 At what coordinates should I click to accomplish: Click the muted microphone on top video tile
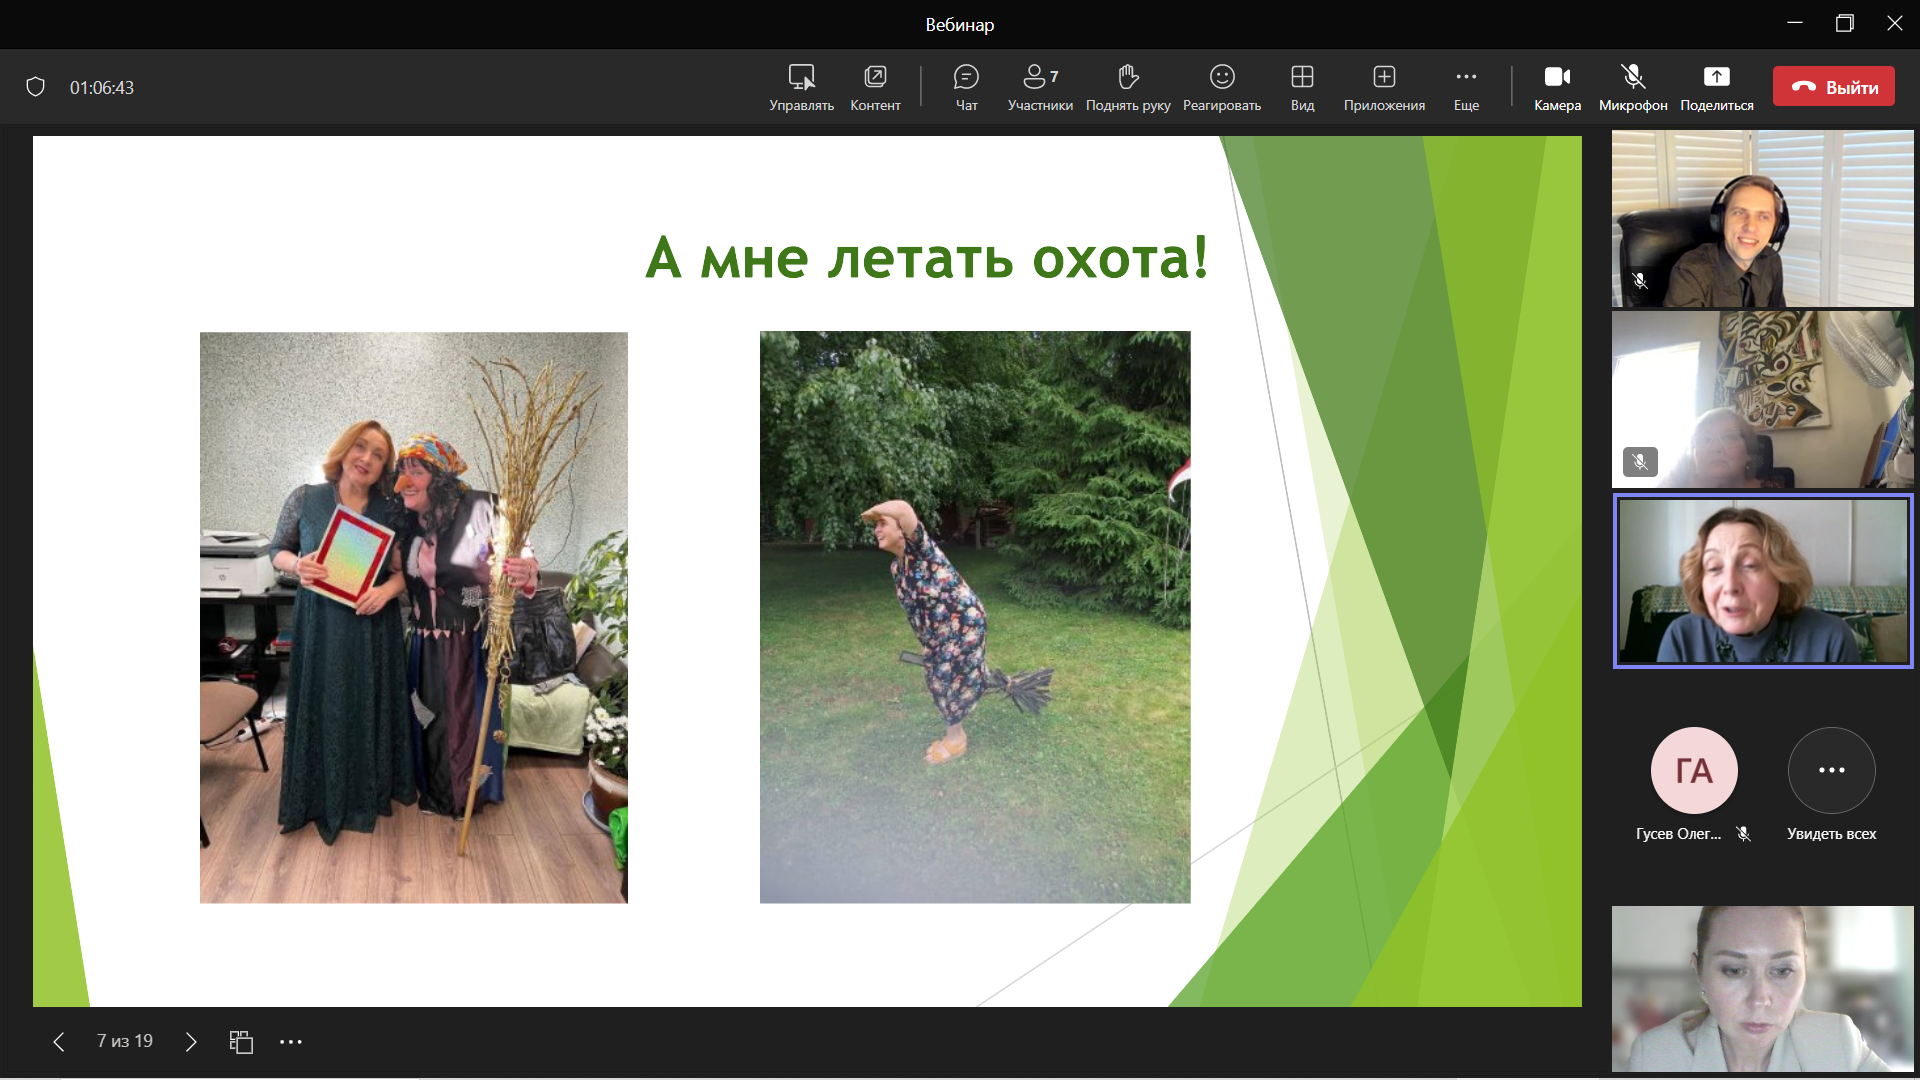coord(1639,281)
